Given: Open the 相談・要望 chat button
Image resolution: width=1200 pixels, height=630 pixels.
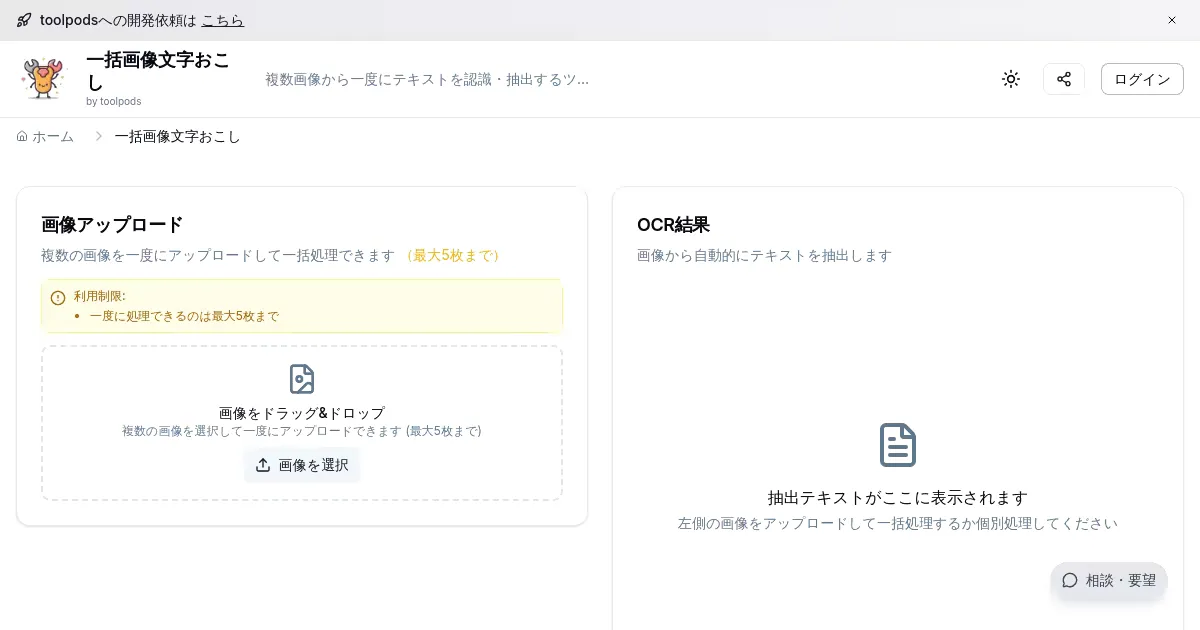Looking at the screenshot, I should pyautogui.click(x=1109, y=580).
